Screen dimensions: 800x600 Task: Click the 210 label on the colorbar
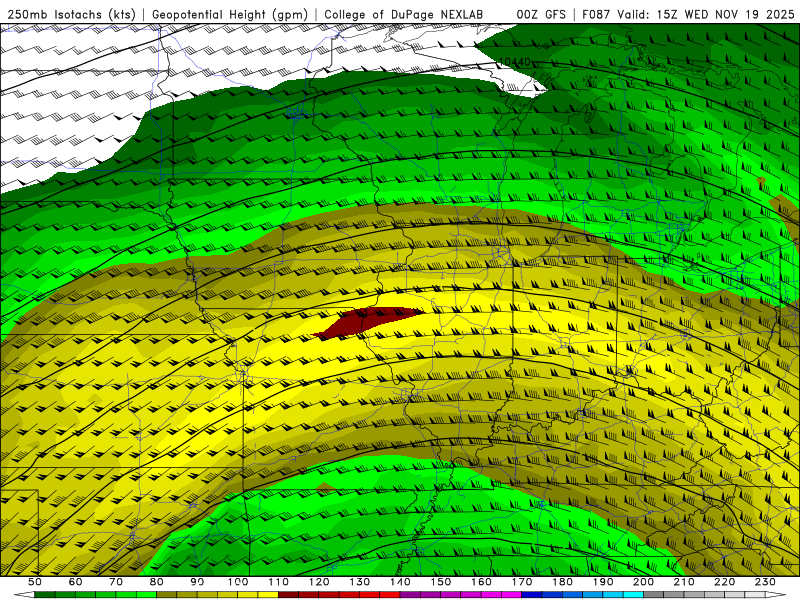[x=685, y=582]
